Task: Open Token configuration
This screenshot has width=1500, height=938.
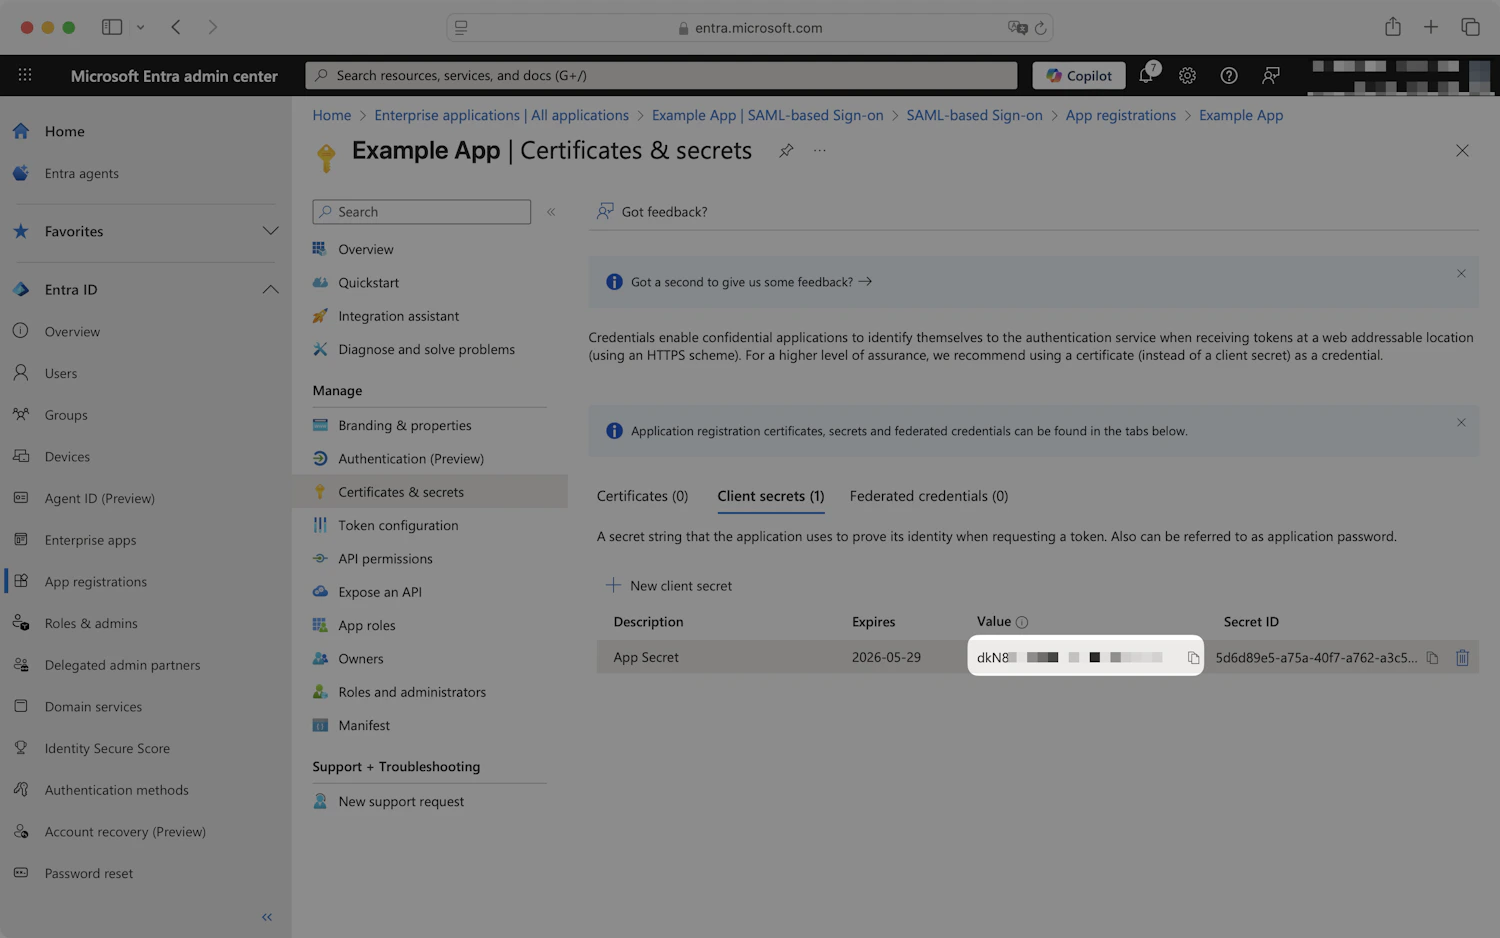Action: point(398,525)
